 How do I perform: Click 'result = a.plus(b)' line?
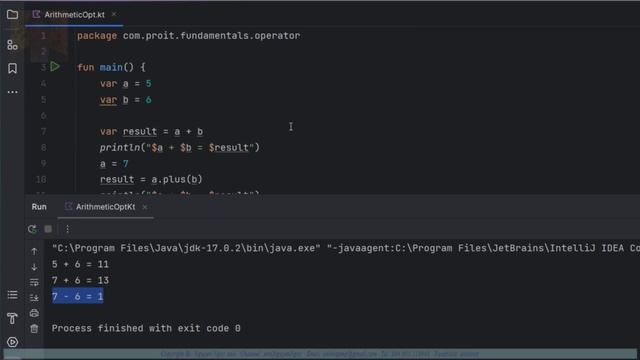[x=151, y=180]
